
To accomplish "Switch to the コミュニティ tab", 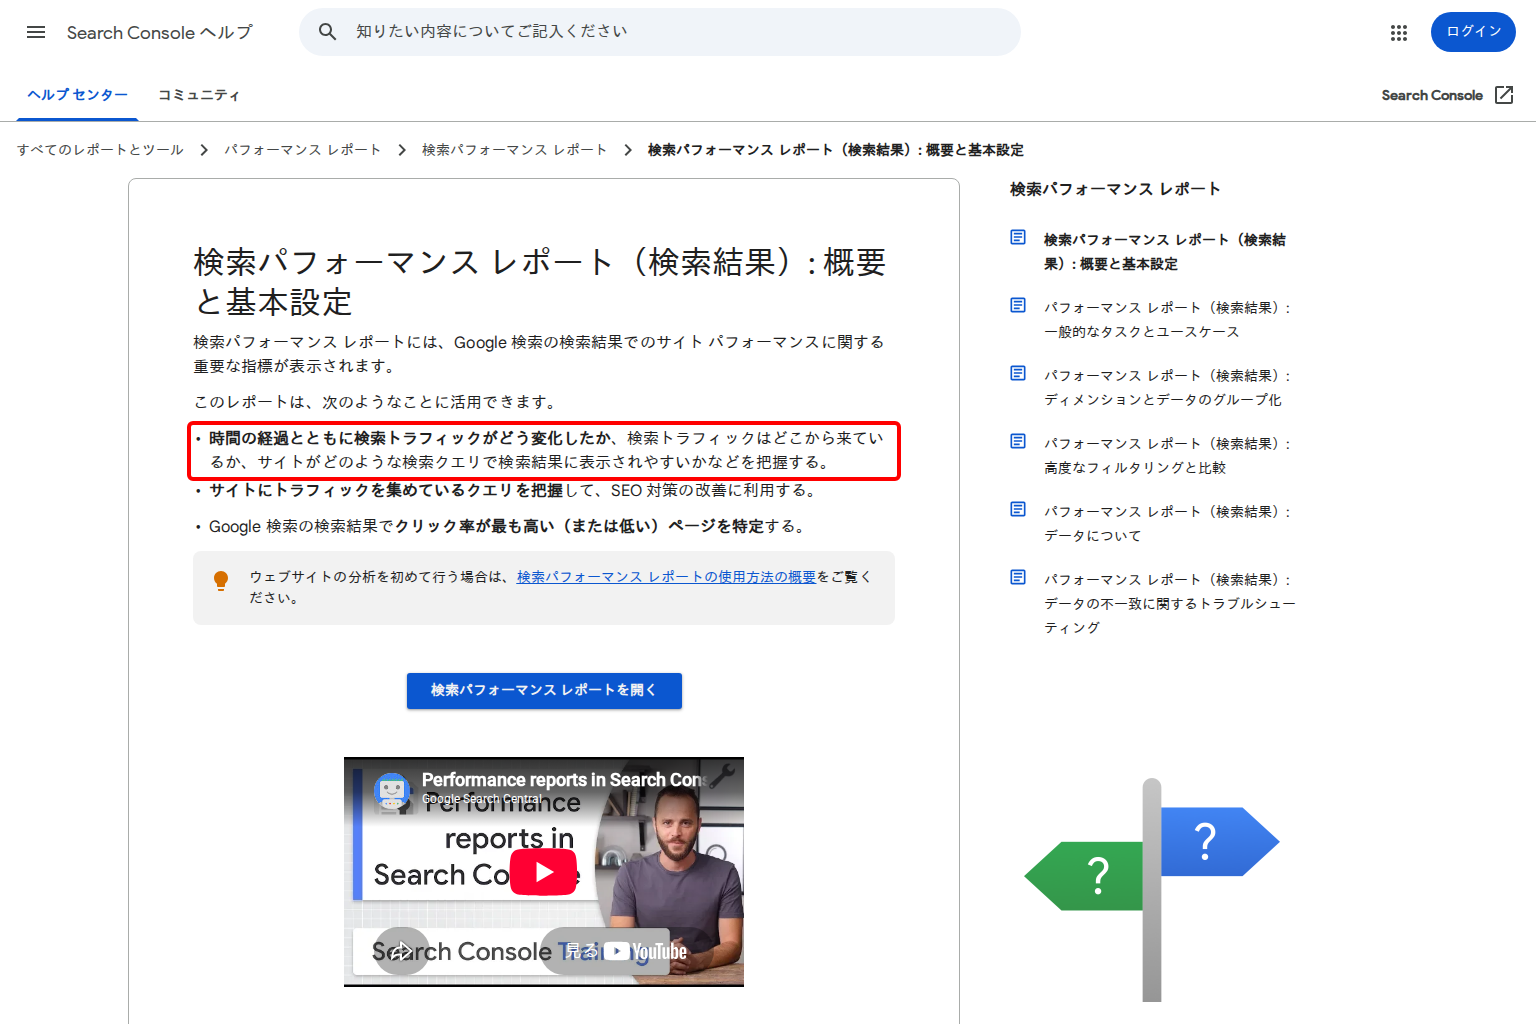I will coord(199,95).
